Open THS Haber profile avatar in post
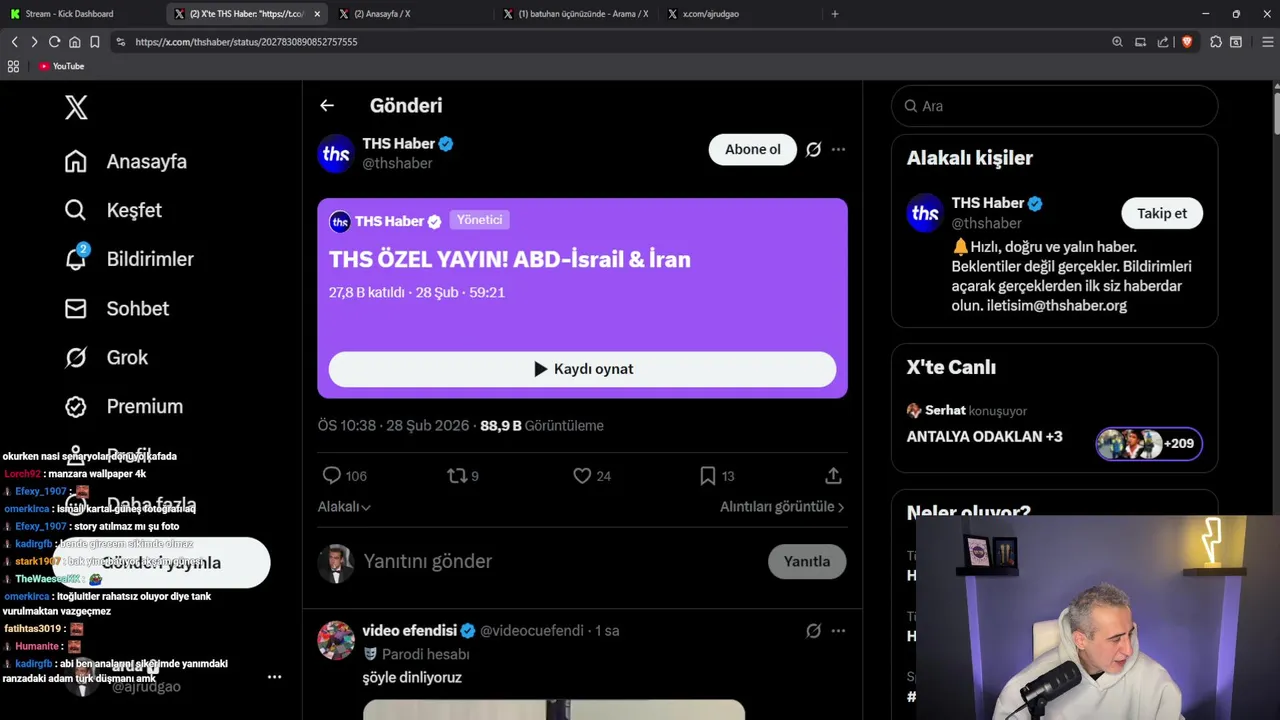Viewport: 1280px width, 720px height. (336, 153)
